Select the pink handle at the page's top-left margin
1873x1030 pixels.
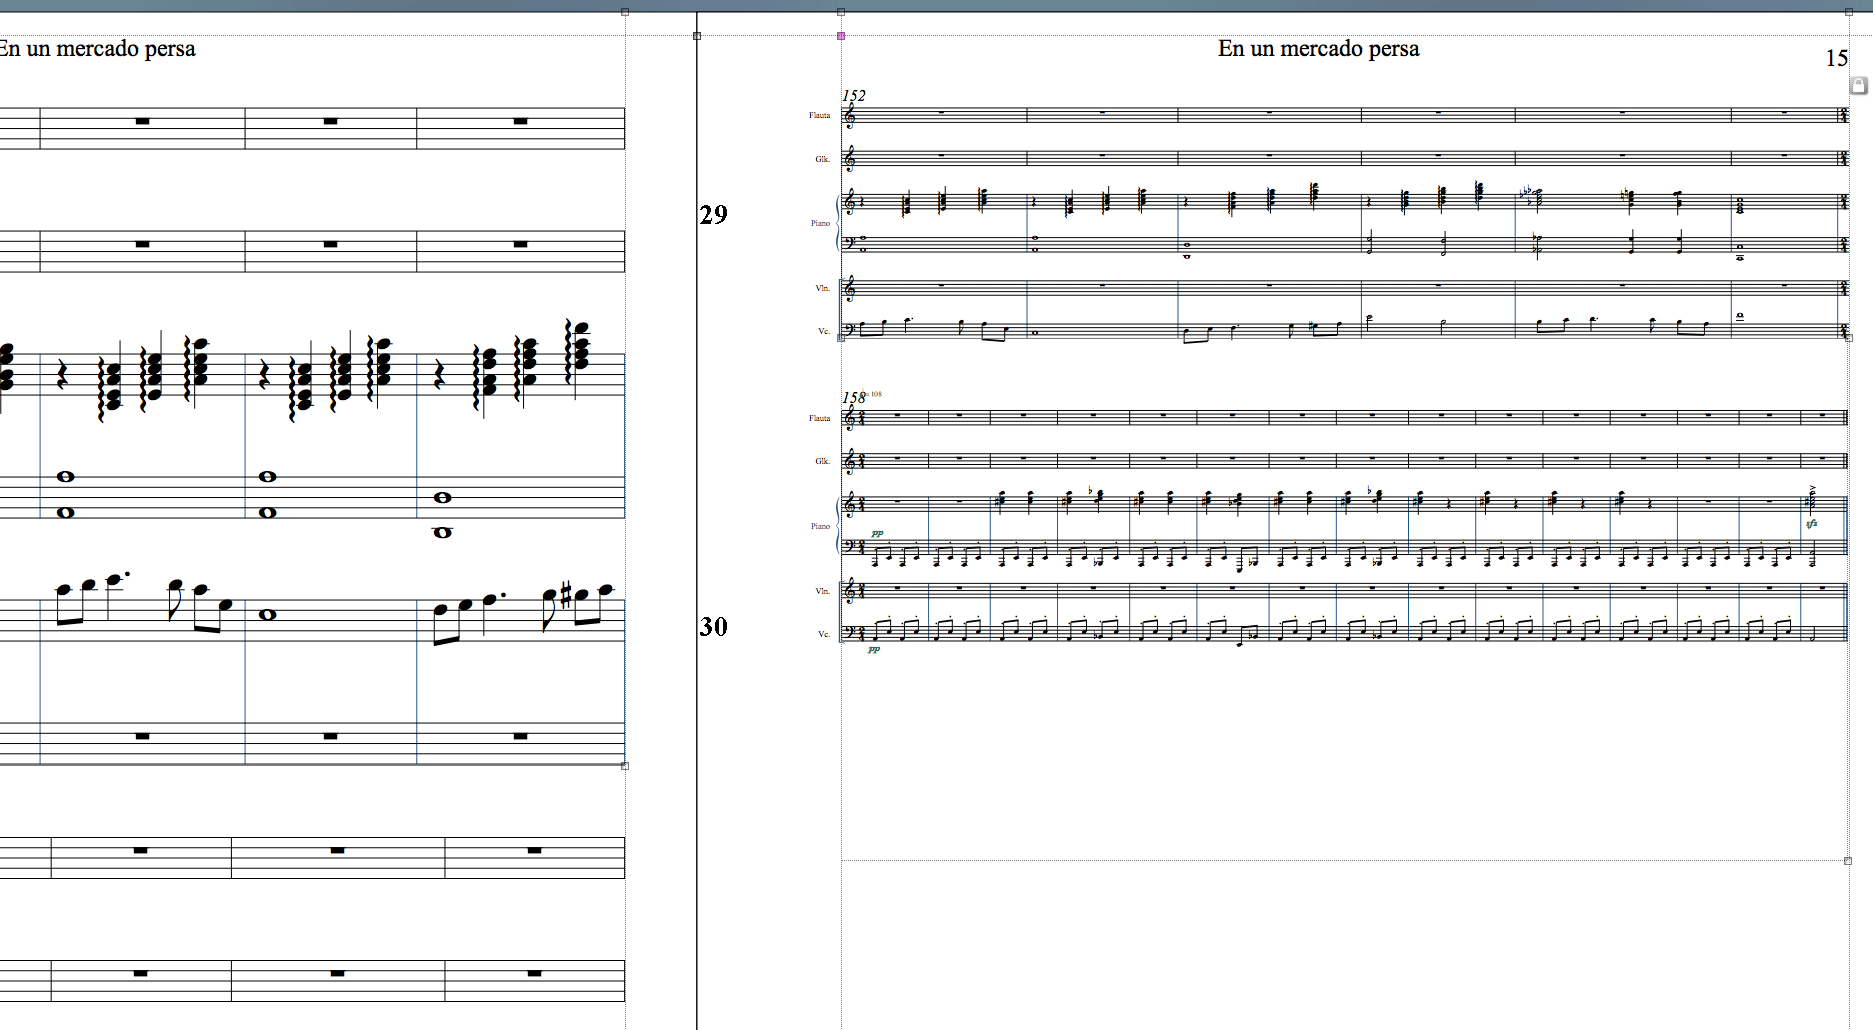tap(841, 36)
